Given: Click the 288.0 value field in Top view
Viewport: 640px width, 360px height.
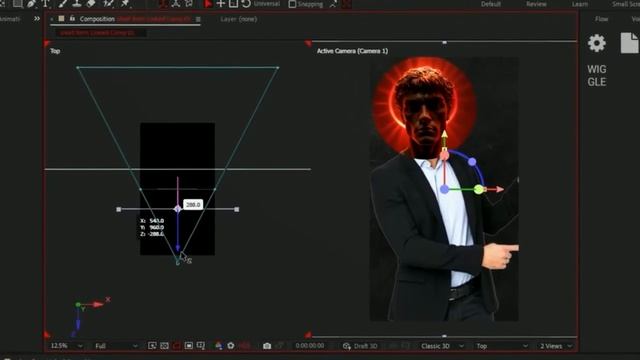Looking at the screenshot, I should pyautogui.click(x=193, y=204).
